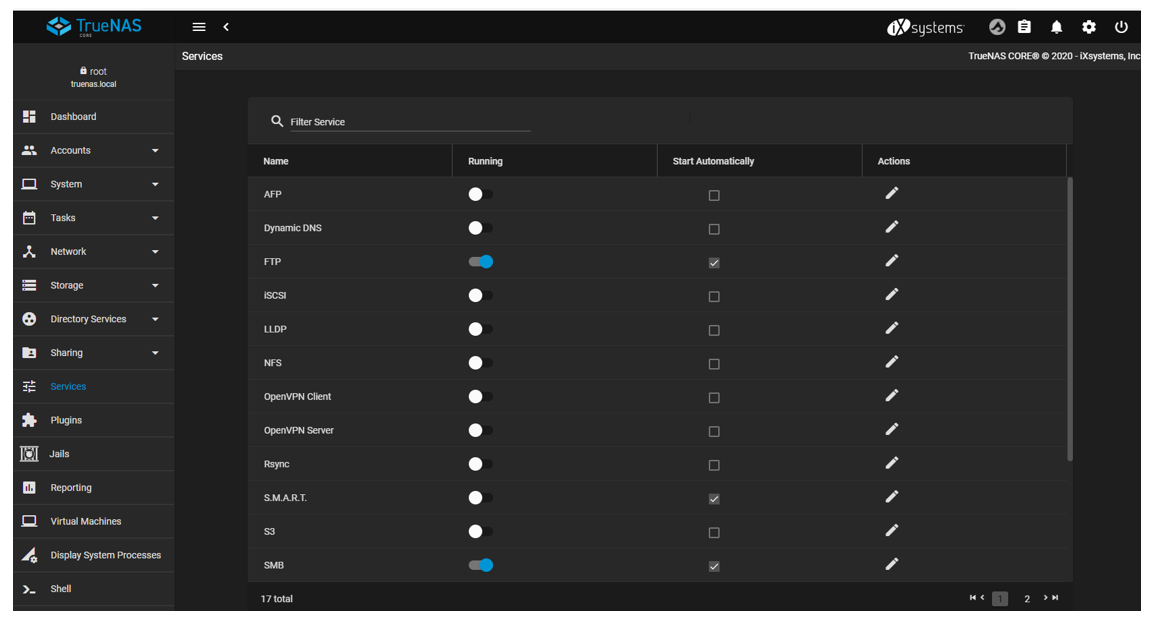Go to Plugins in sidebar
Viewport: 1153px width, 624px height.
coord(93,420)
